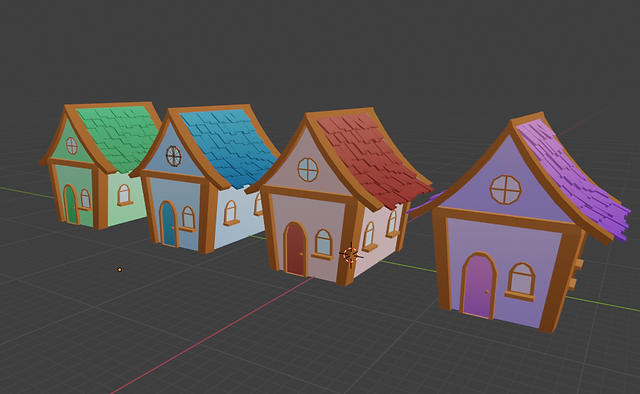Select the side window on green house's light wall
The image size is (640, 394).
click(124, 195)
